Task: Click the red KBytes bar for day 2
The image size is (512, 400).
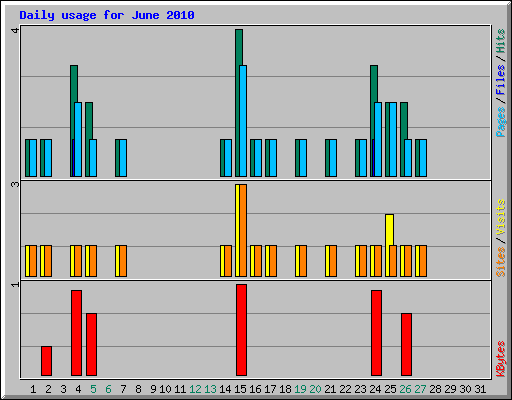Action: click(x=46, y=361)
